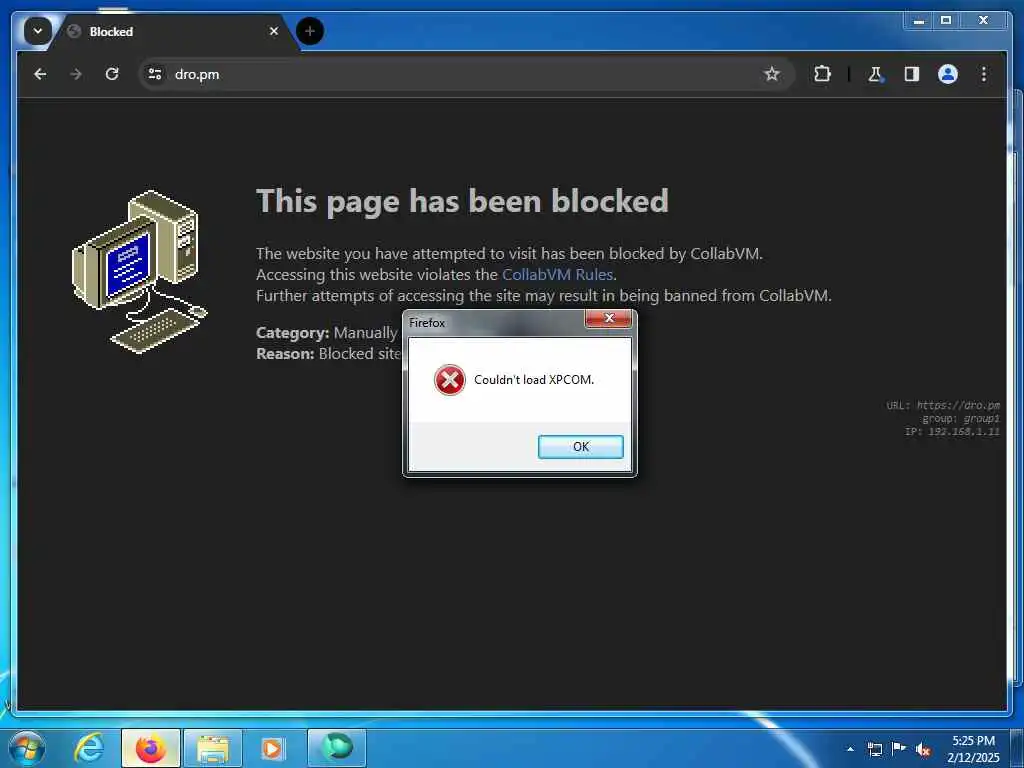Click the group: group1 text
This screenshot has height=768, width=1024.
[961, 419]
